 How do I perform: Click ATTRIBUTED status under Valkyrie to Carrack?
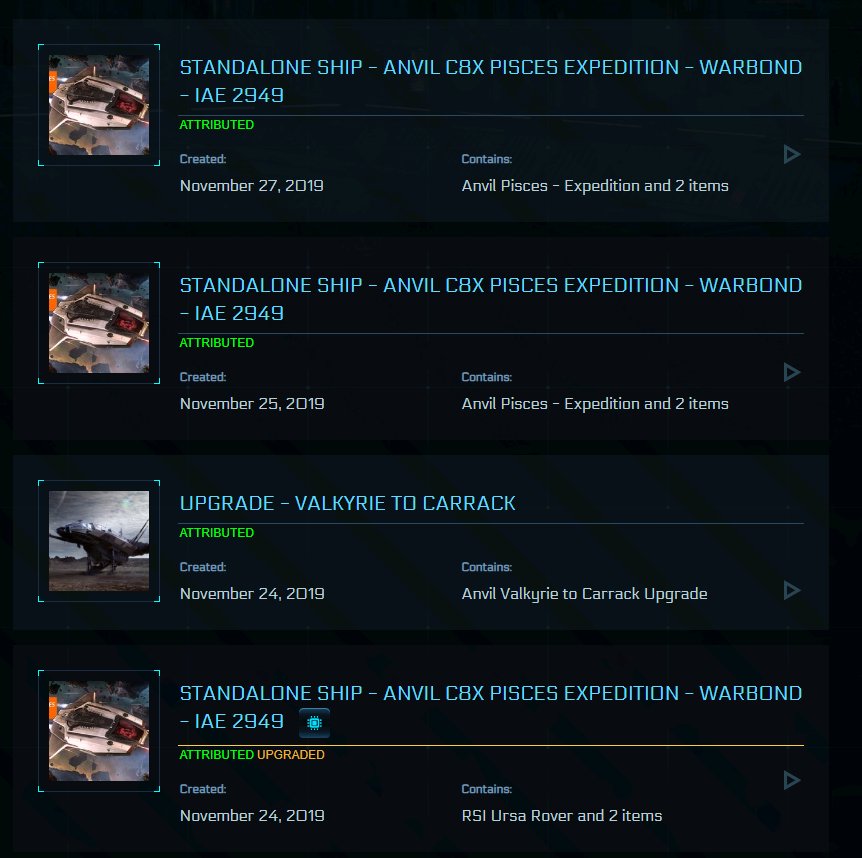(217, 533)
